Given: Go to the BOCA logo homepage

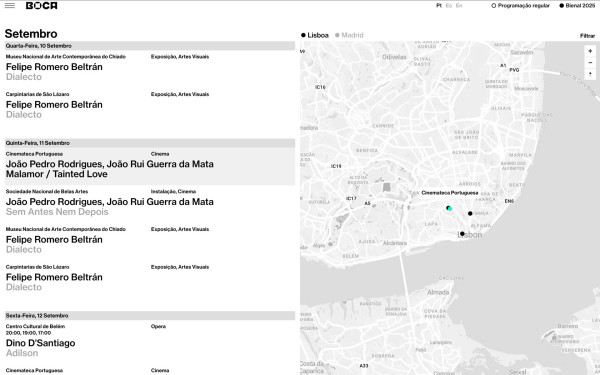Looking at the screenshot, I should [42, 5].
